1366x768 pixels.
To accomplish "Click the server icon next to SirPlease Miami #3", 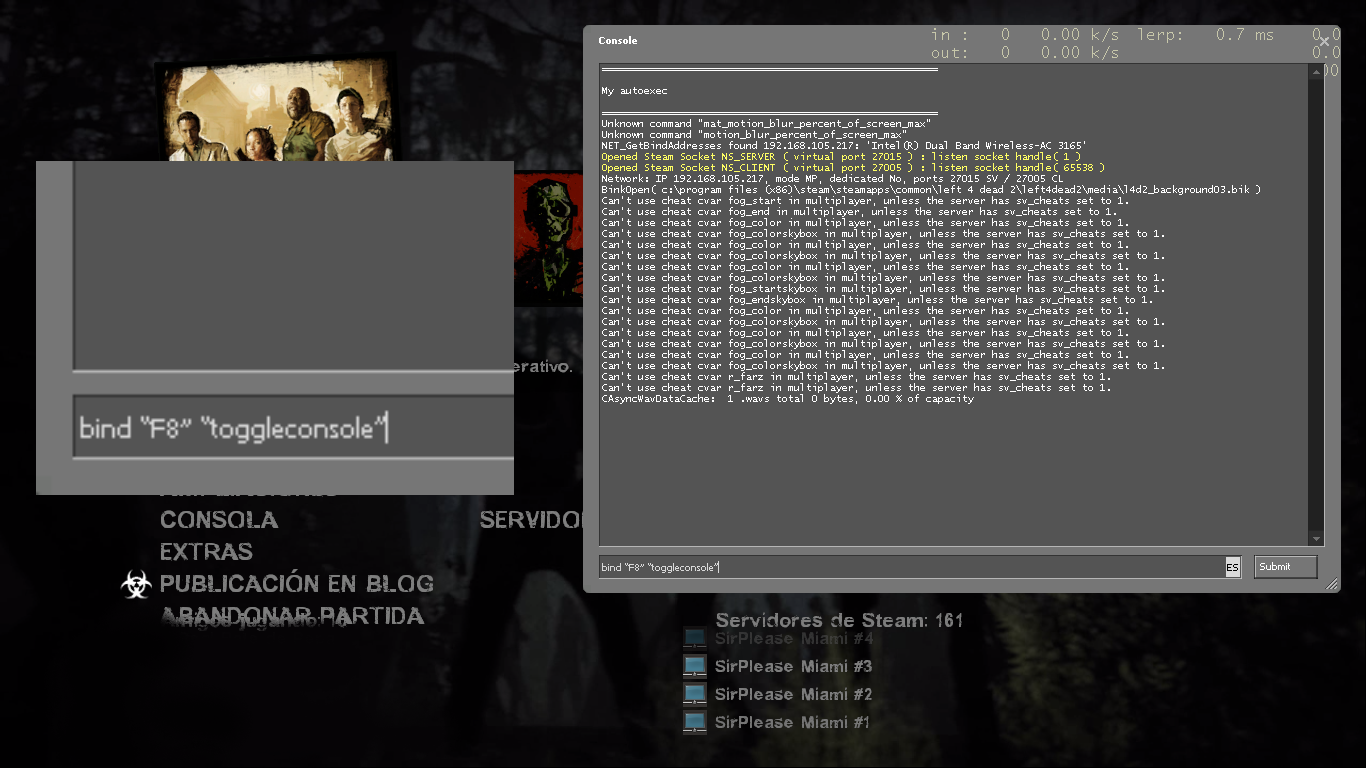I will [695, 666].
